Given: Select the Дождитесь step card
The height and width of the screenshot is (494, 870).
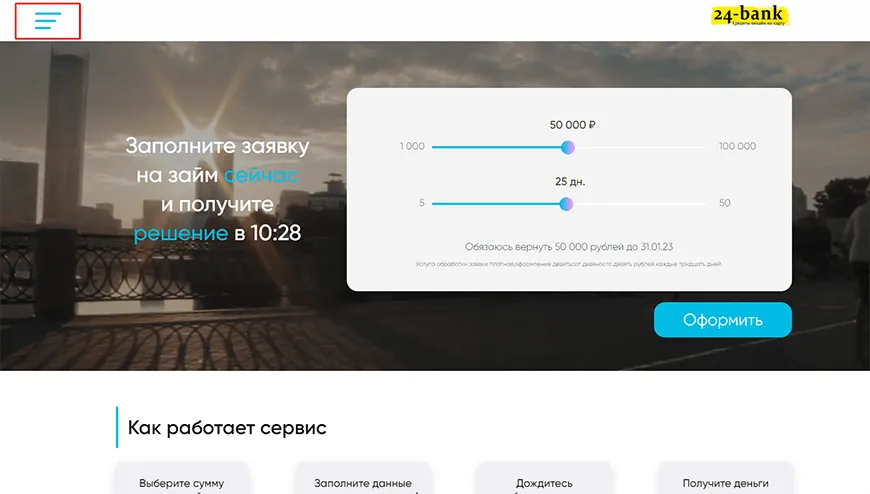Looking at the screenshot, I should [x=544, y=478].
